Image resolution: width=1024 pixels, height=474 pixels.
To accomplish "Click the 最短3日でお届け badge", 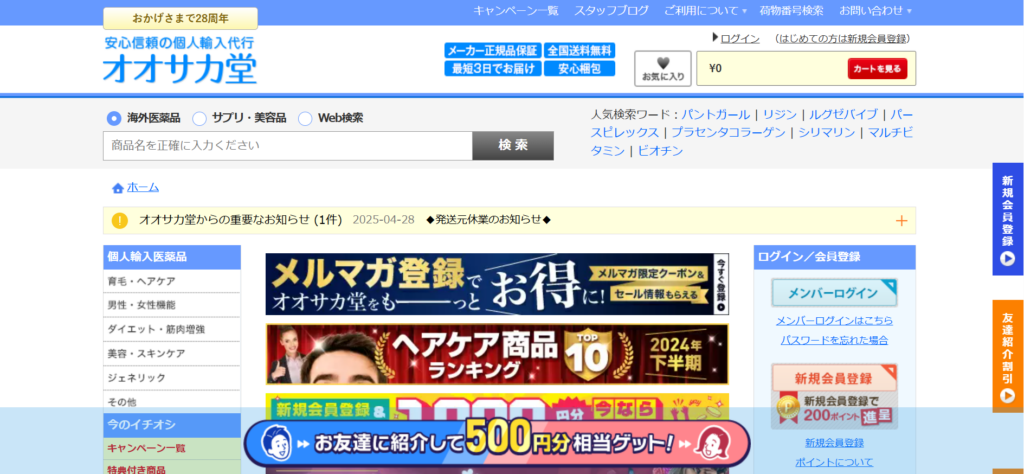I will click(x=492, y=68).
